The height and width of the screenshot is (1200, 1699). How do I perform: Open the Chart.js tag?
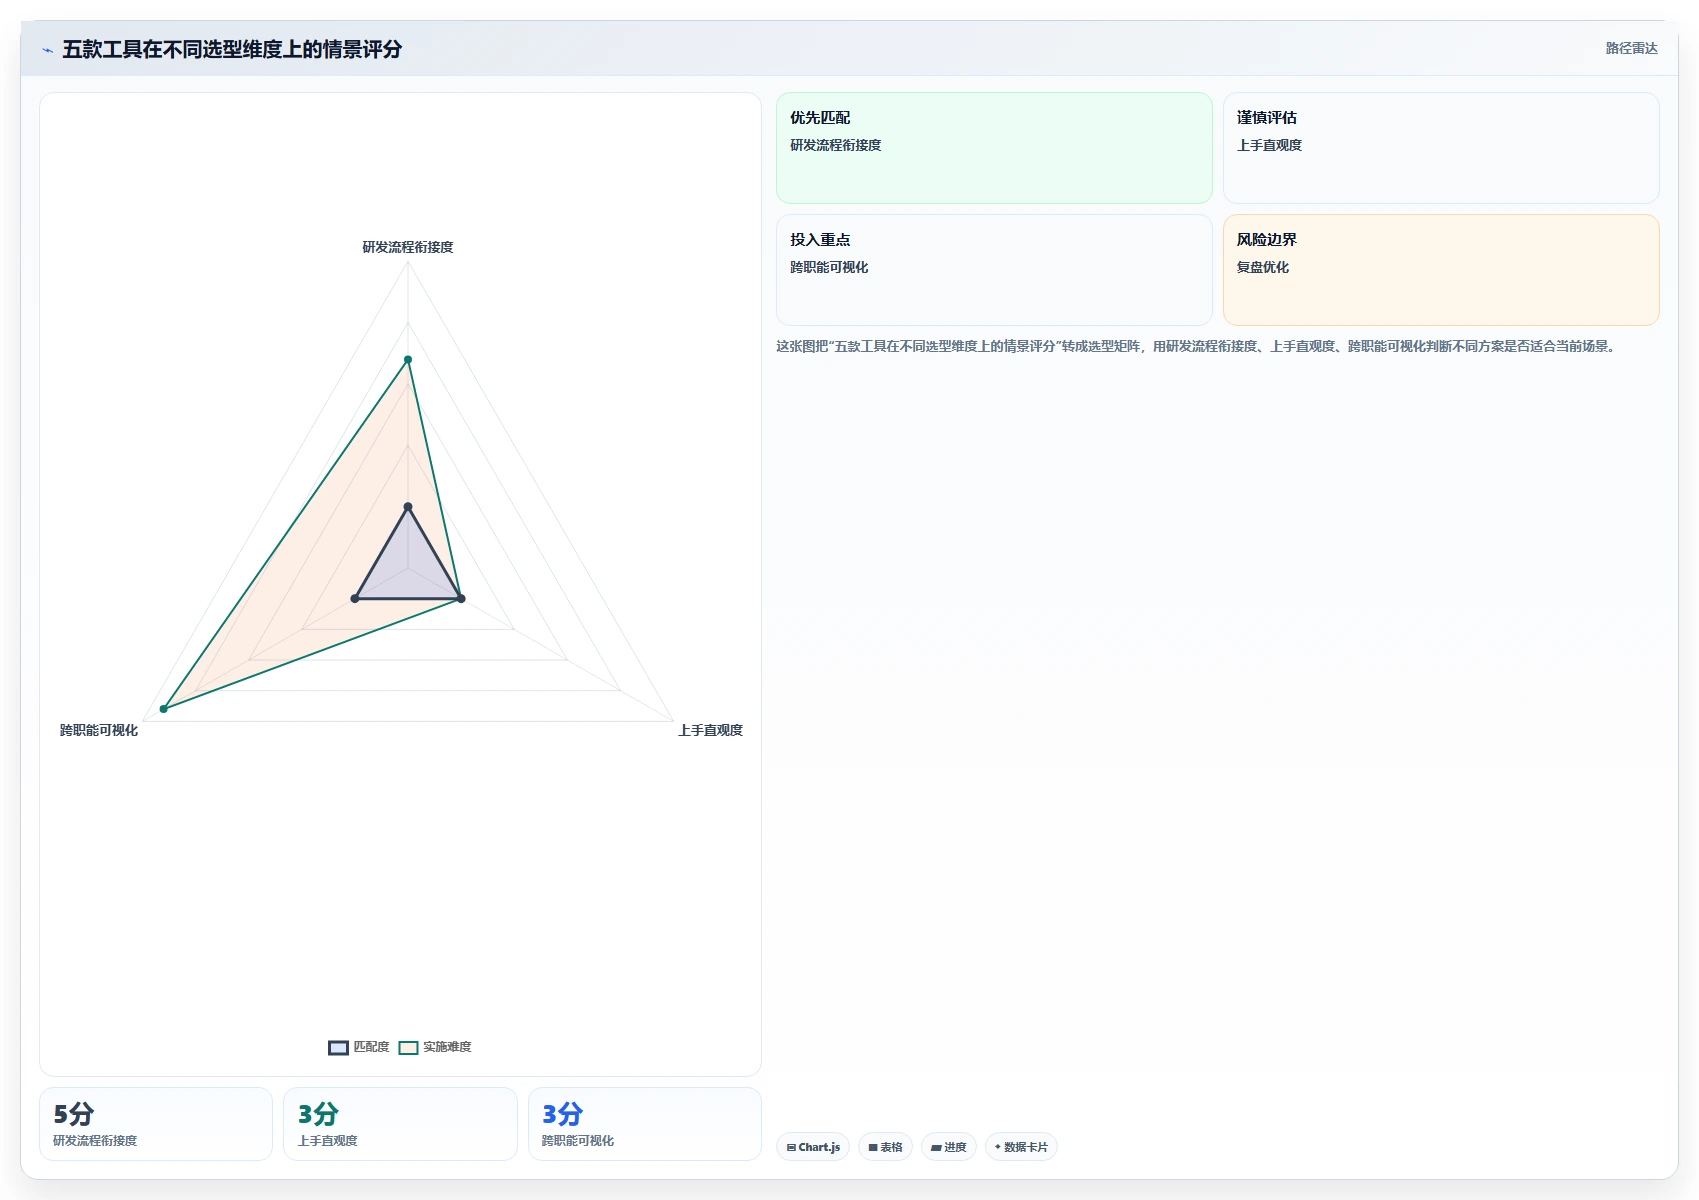coord(813,1147)
